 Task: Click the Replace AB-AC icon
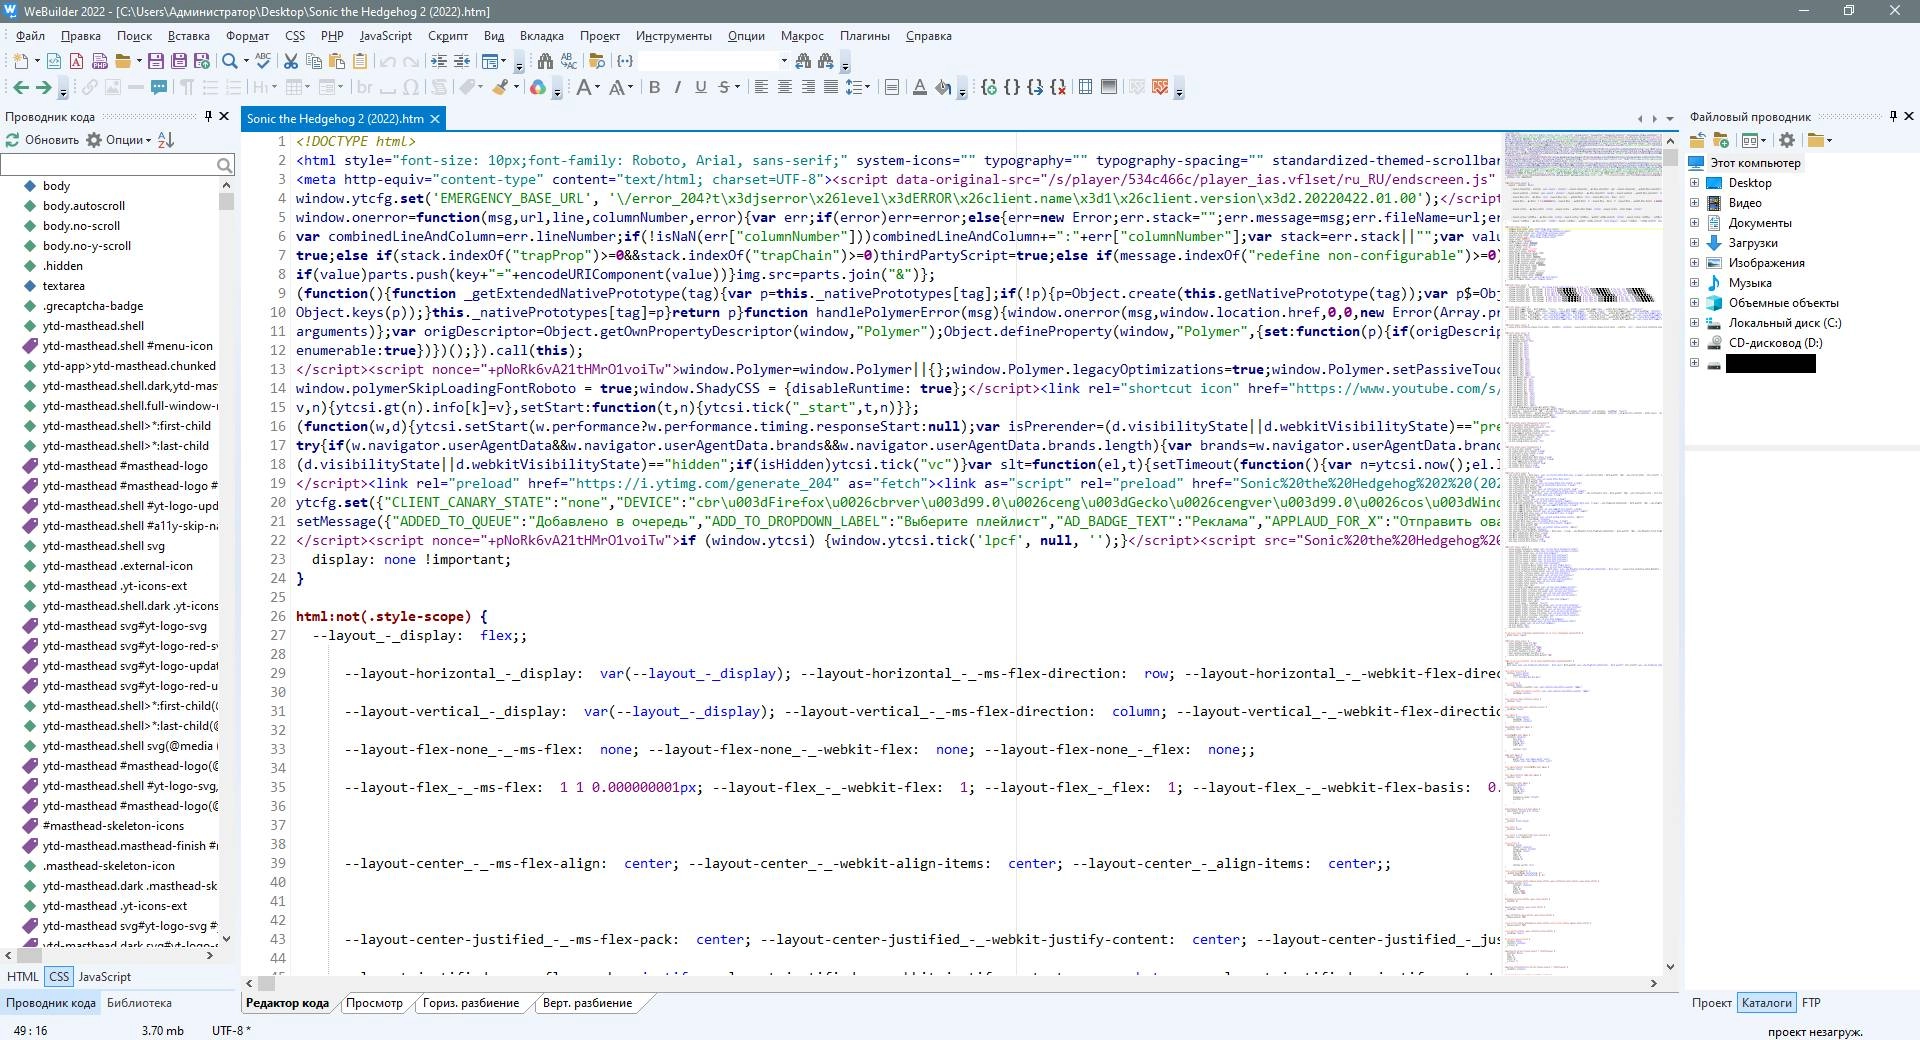(x=569, y=61)
